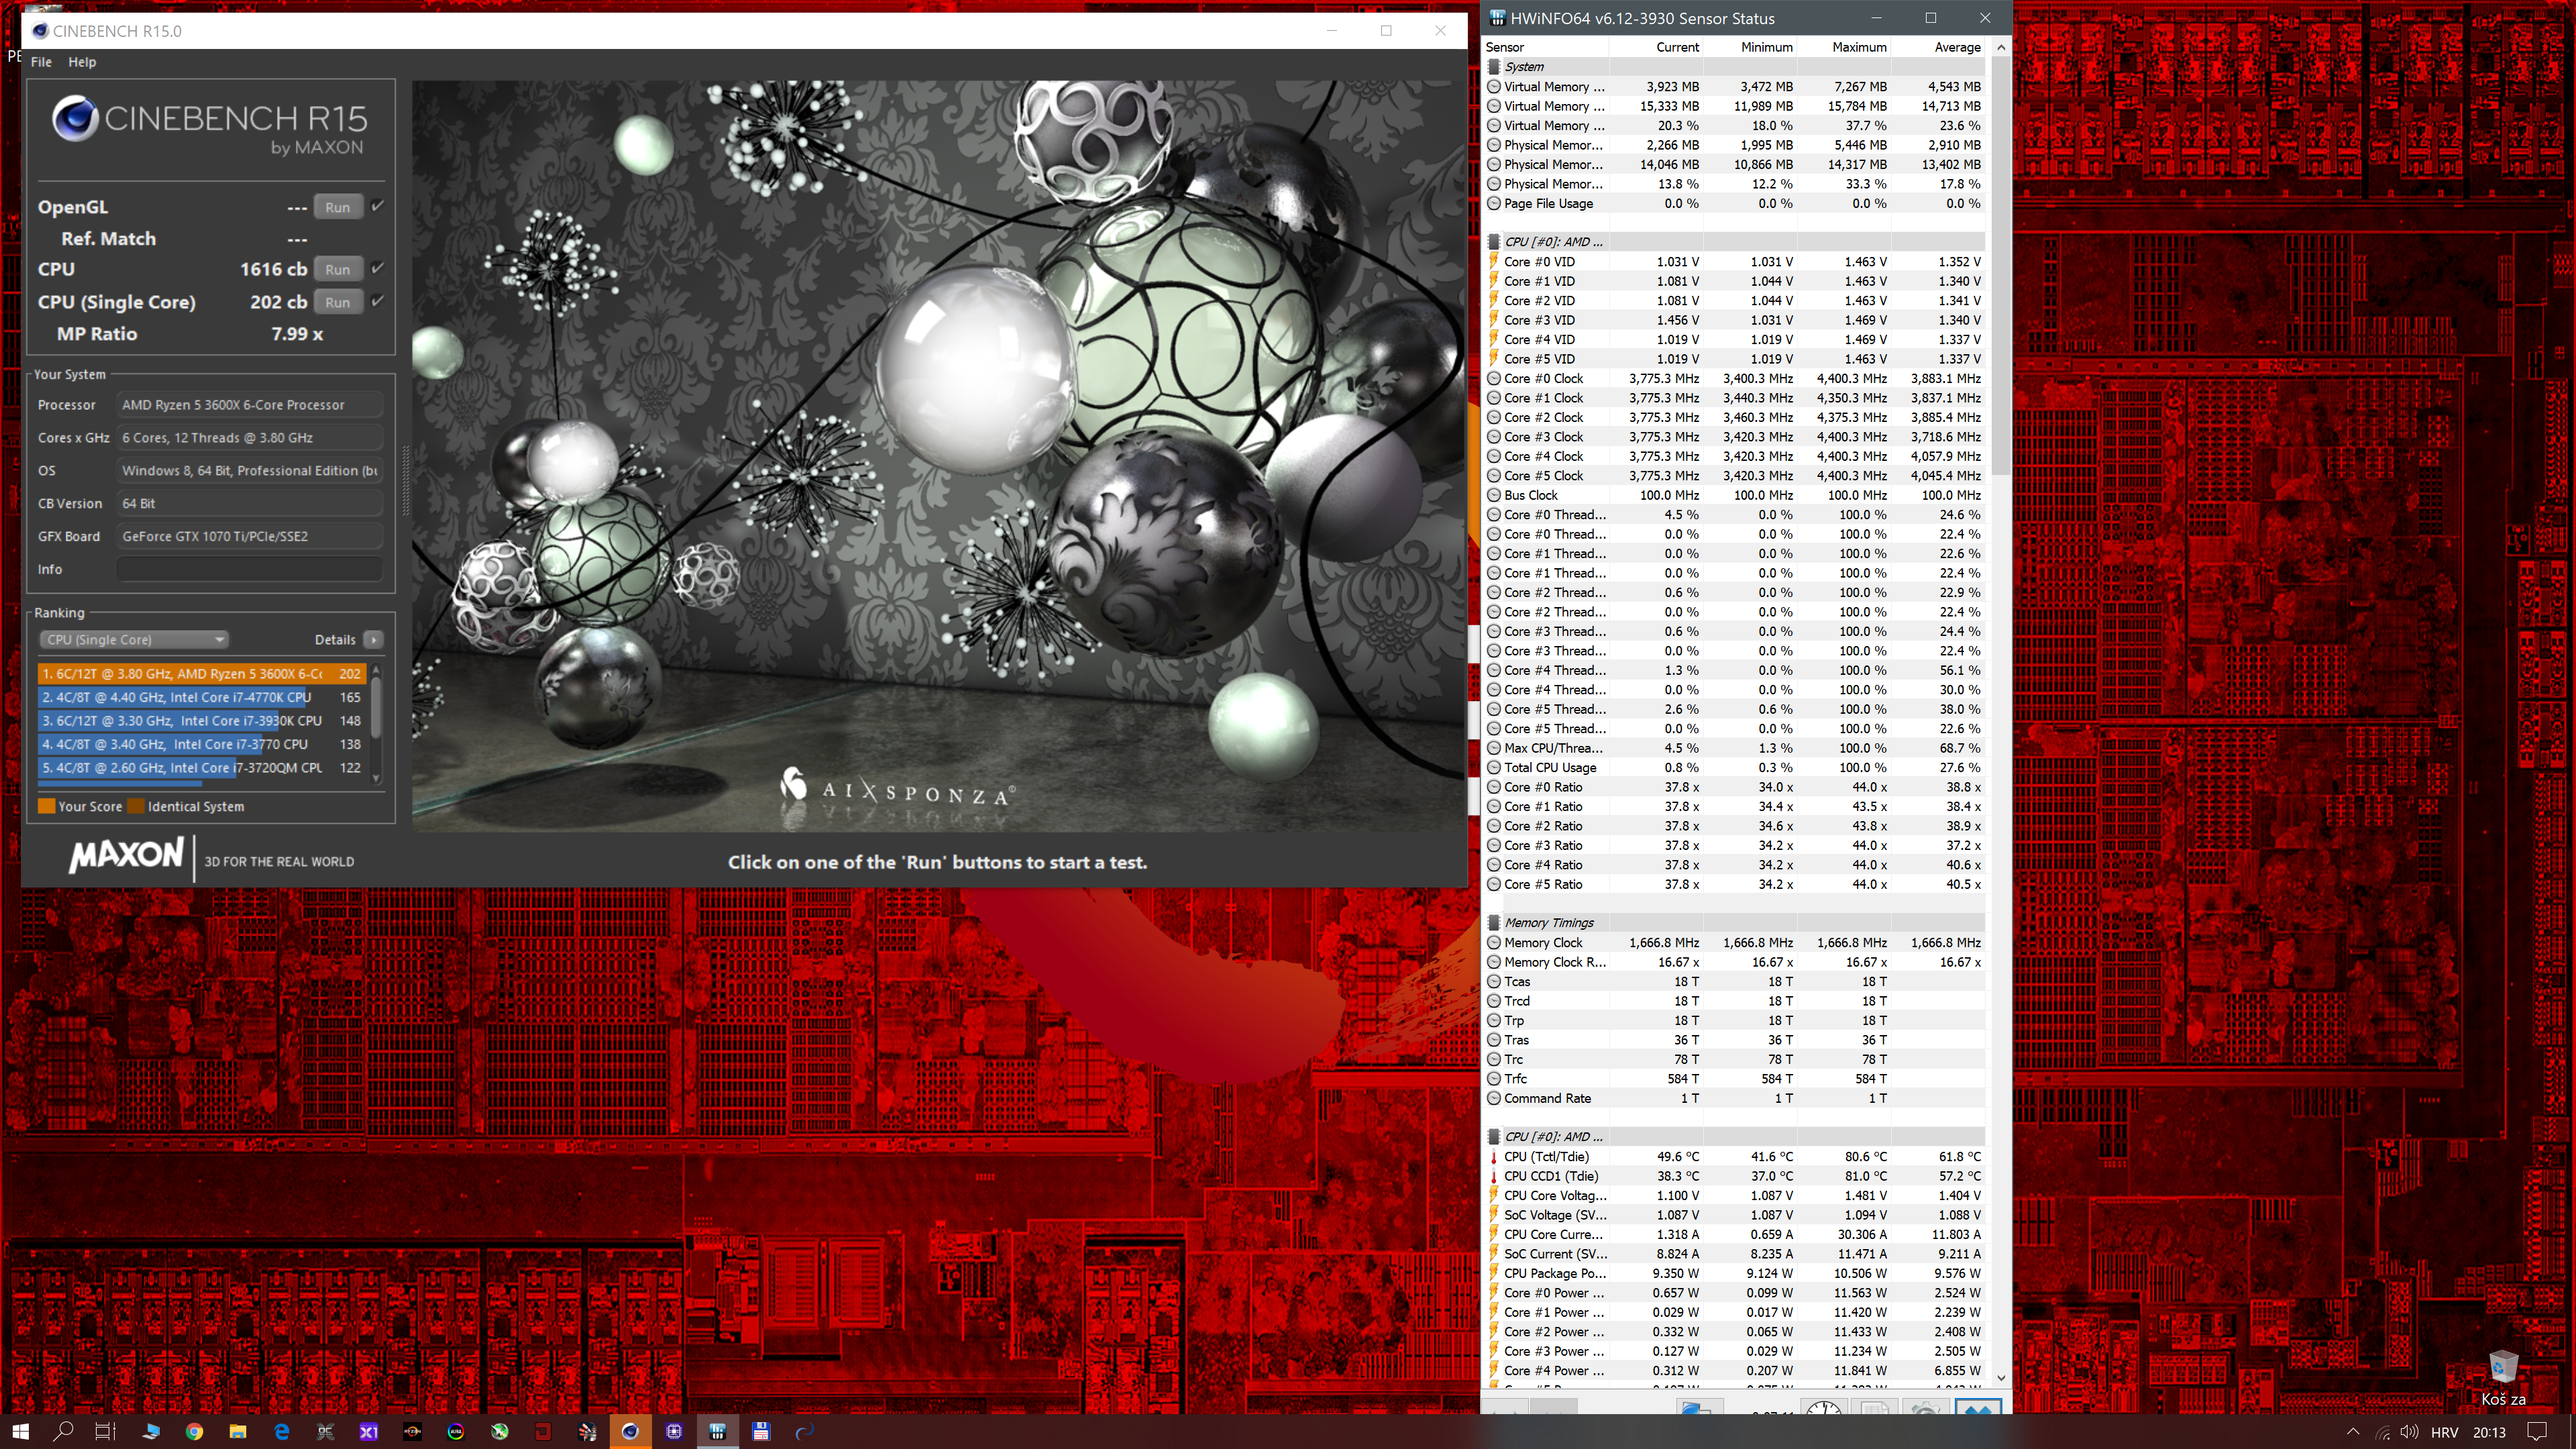This screenshot has height=1449, width=2576.
Task: Open EVGA Precision X1 from the taskbar
Action: pyautogui.click(x=369, y=1432)
